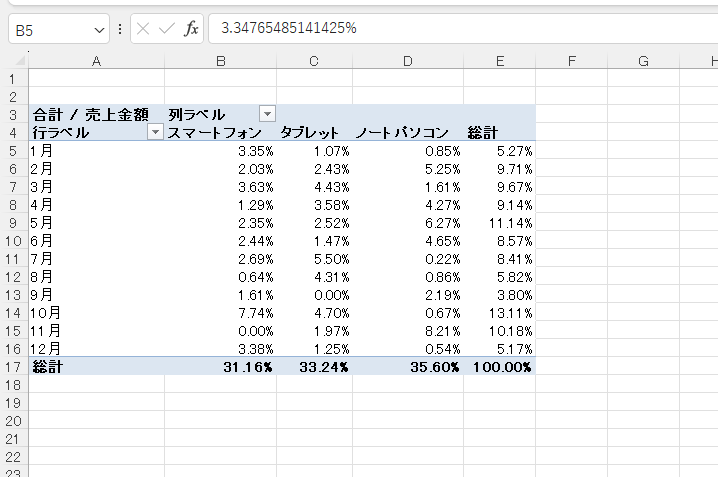Image resolution: width=718 pixels, height=477 pixels.
Task: Select the column D header
Action: click(x=408, y=61)
